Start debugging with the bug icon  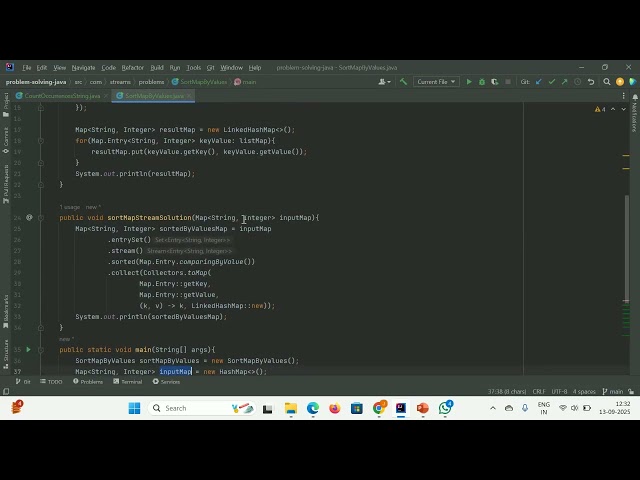coord(482,82)
